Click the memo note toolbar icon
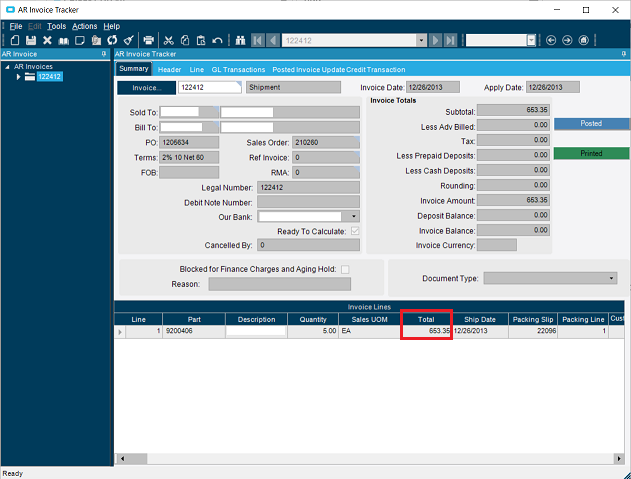The width and height of the screenshot is (631, 479). (x=80, y=40)
